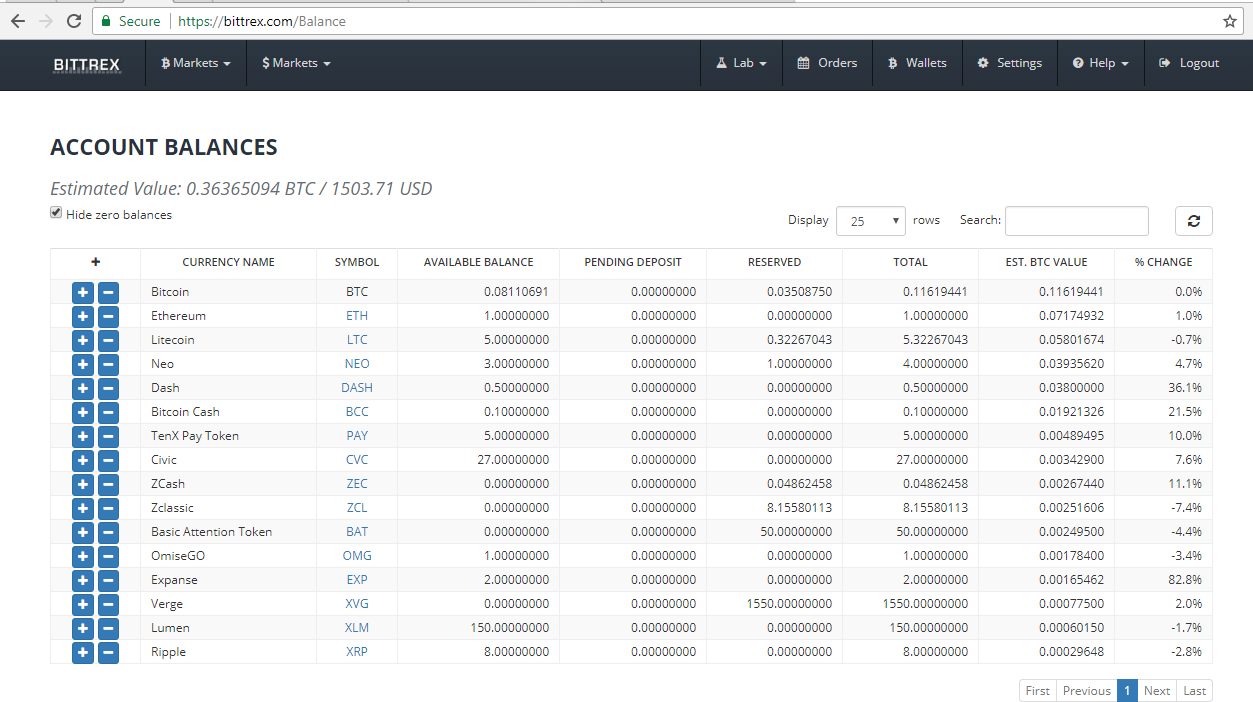The width and height of the screenshot is (1253, 702).
Task: Select page 1 in pagination
Action: tap(1128, 691)
